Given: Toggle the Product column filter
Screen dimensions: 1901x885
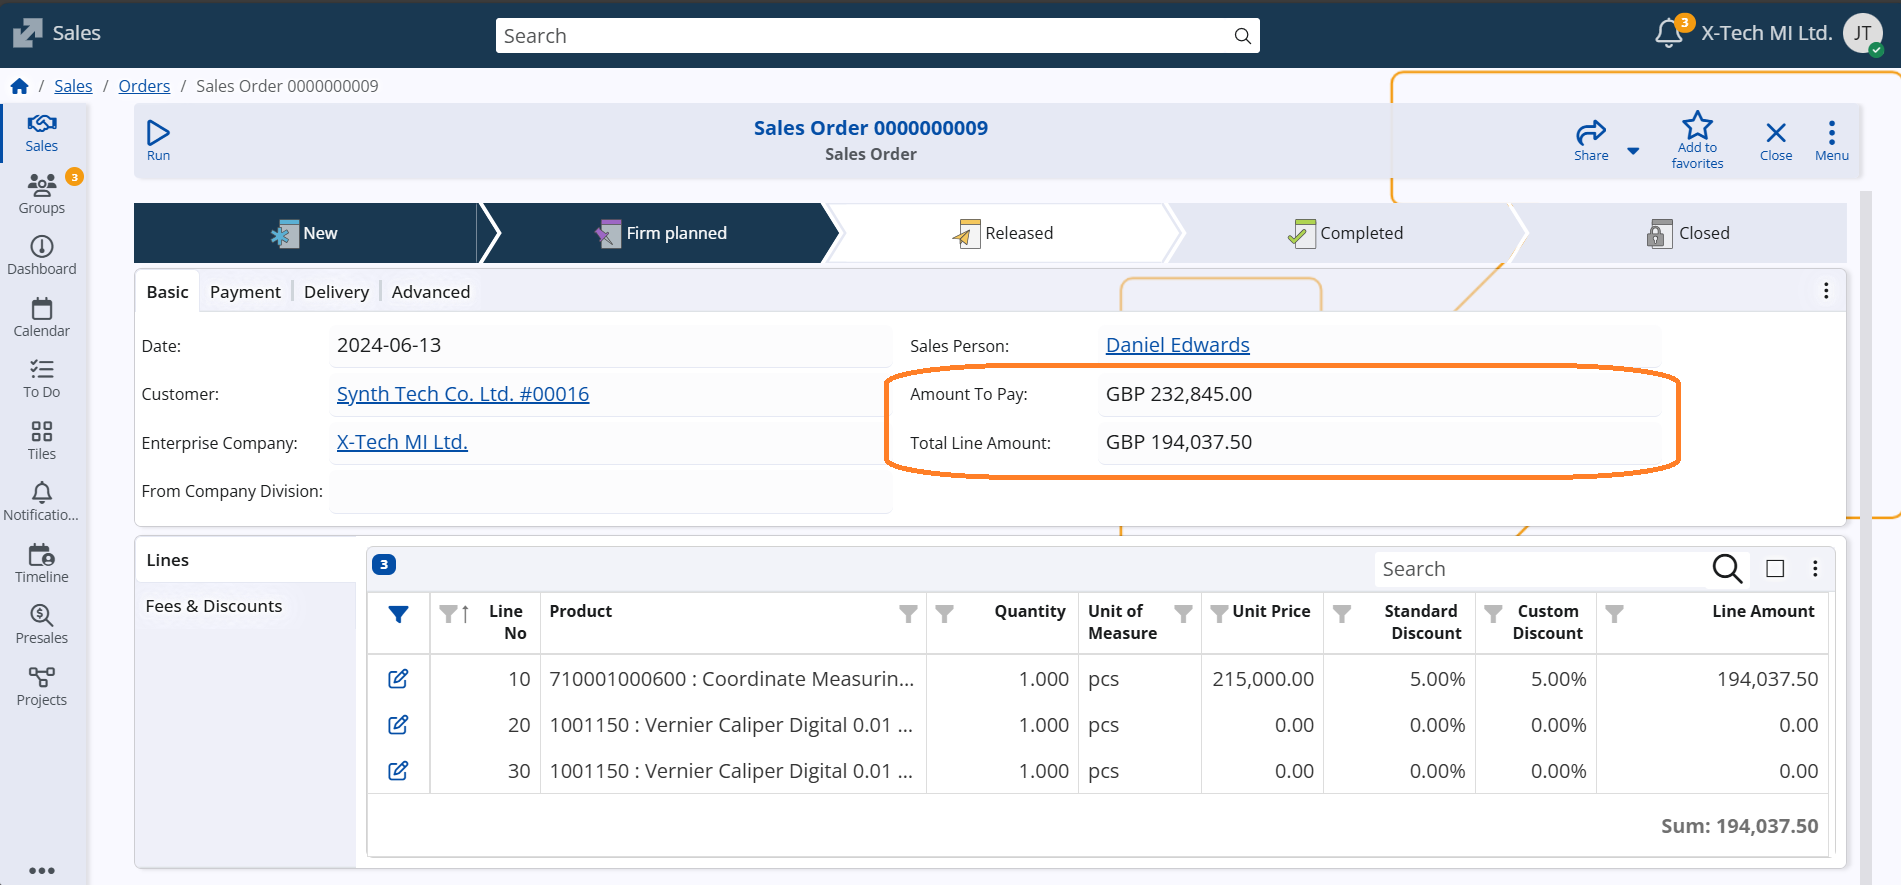Looking at the screenshot, I should coord(908,613).
